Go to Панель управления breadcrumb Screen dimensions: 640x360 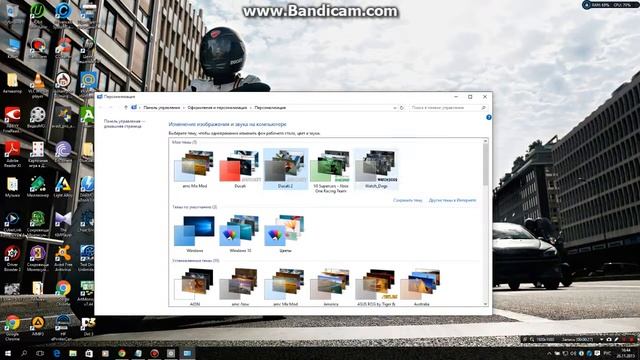pos(162,108)
